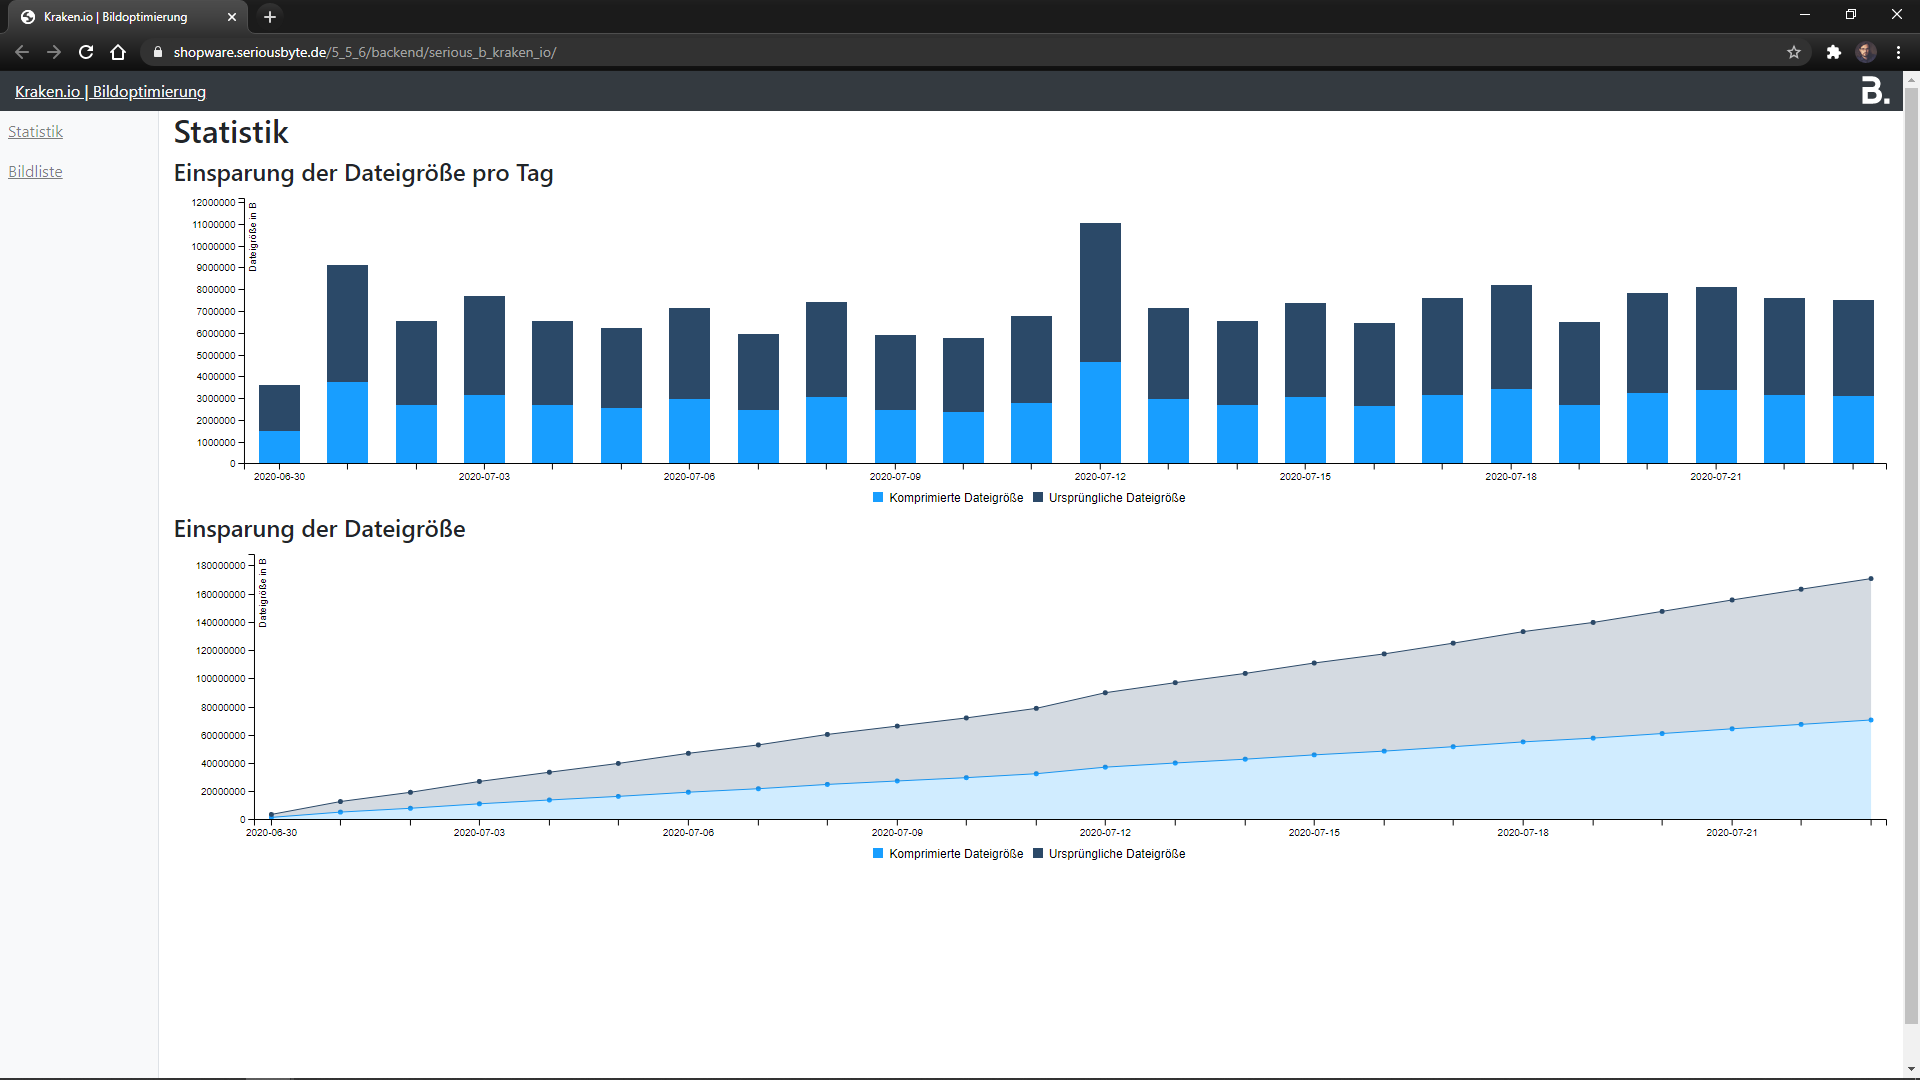The height and width of the screenshot is (1080, 1920).
Task: Click the 'Einsparung der Dateigröße pro Tag' heading
Action: coord(363,173)
